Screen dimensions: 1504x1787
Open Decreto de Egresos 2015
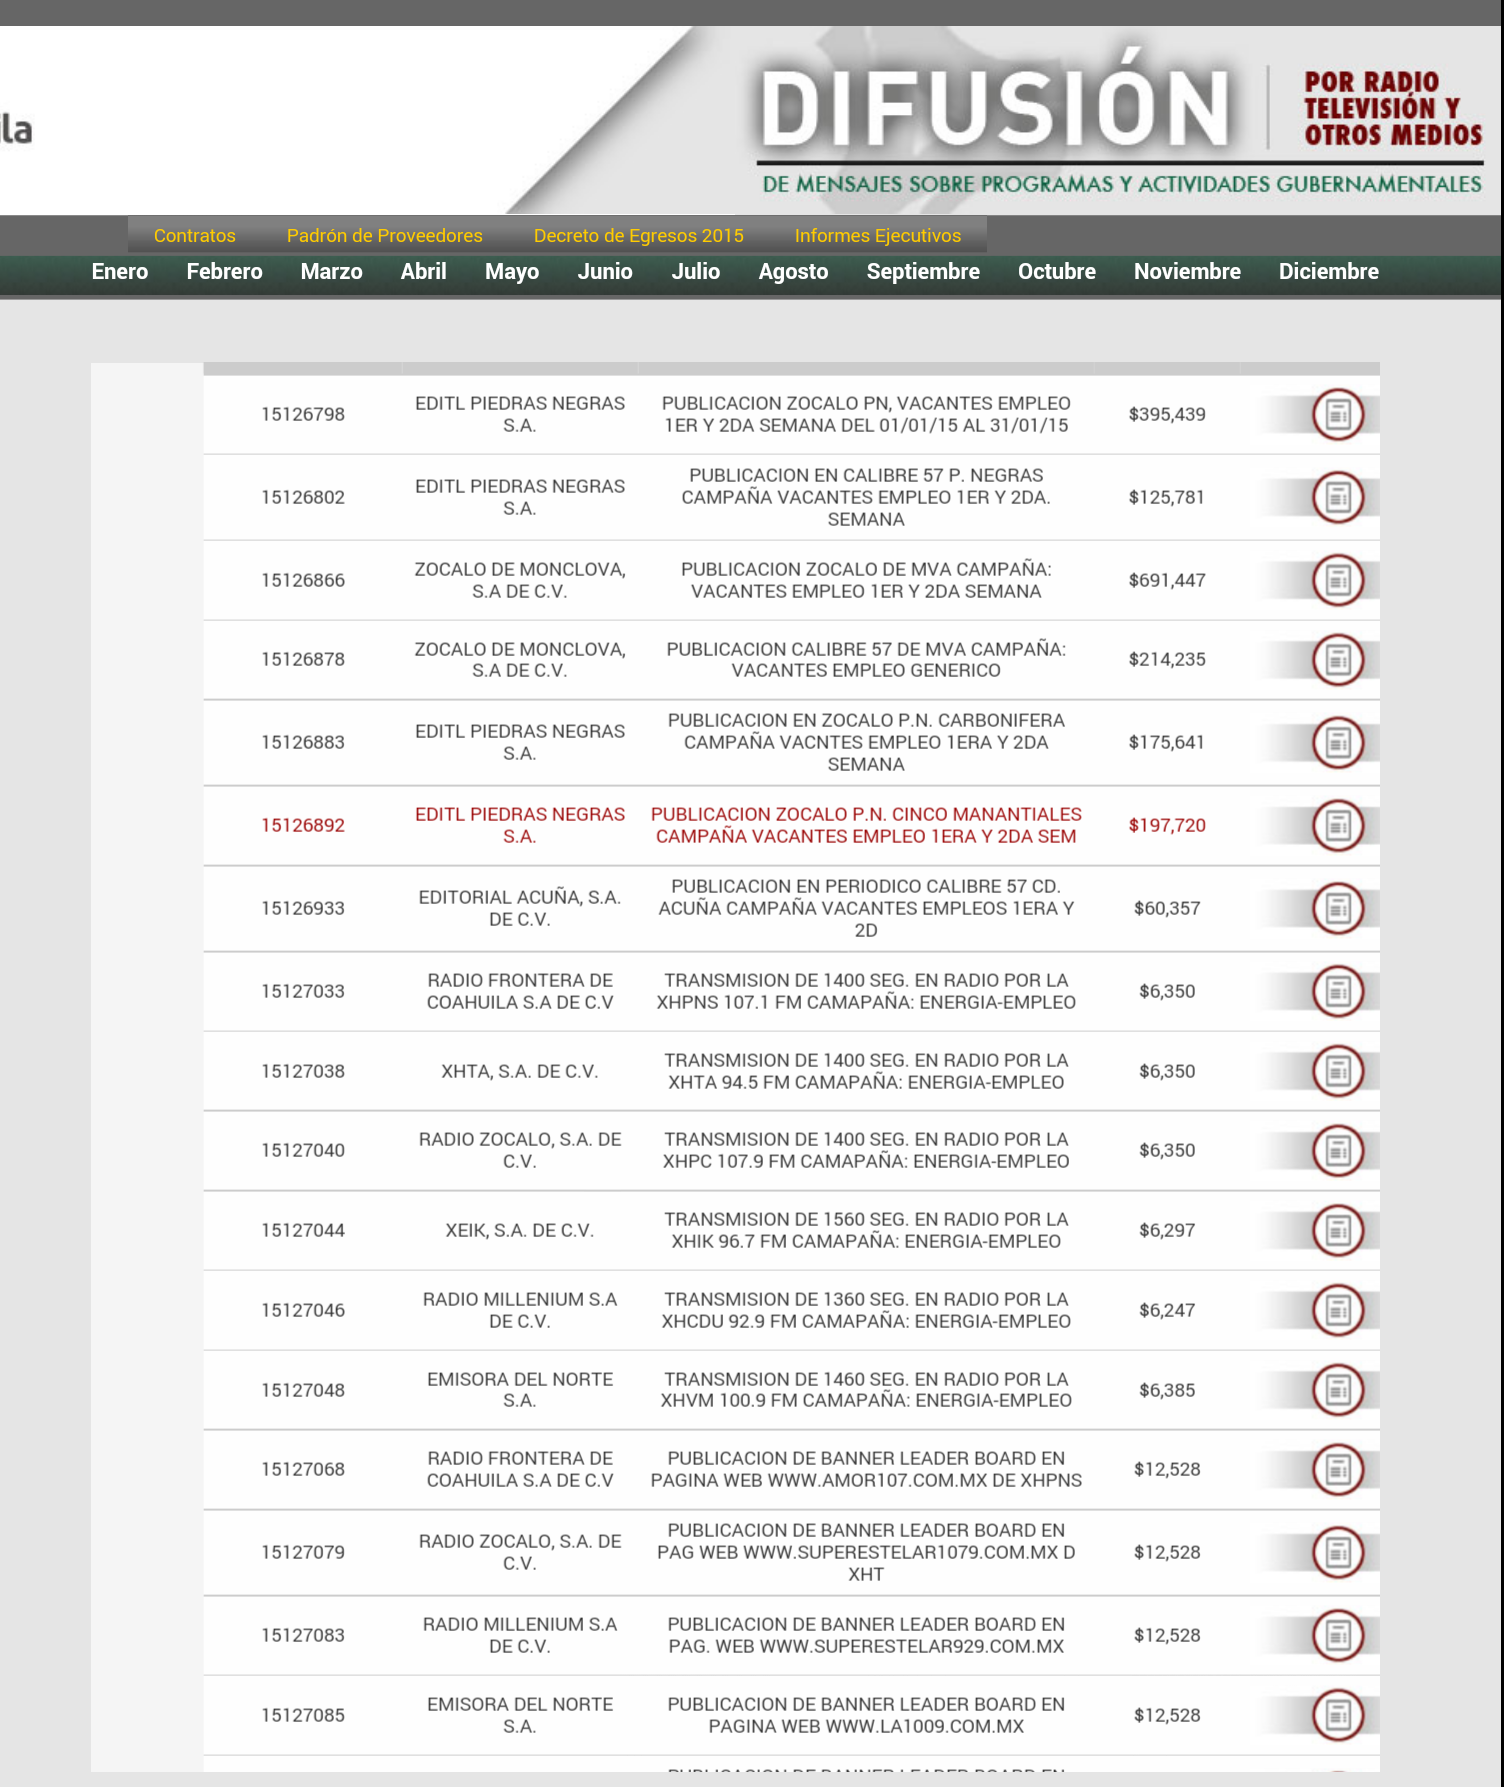pyautogui.click(x=638, y=236)
